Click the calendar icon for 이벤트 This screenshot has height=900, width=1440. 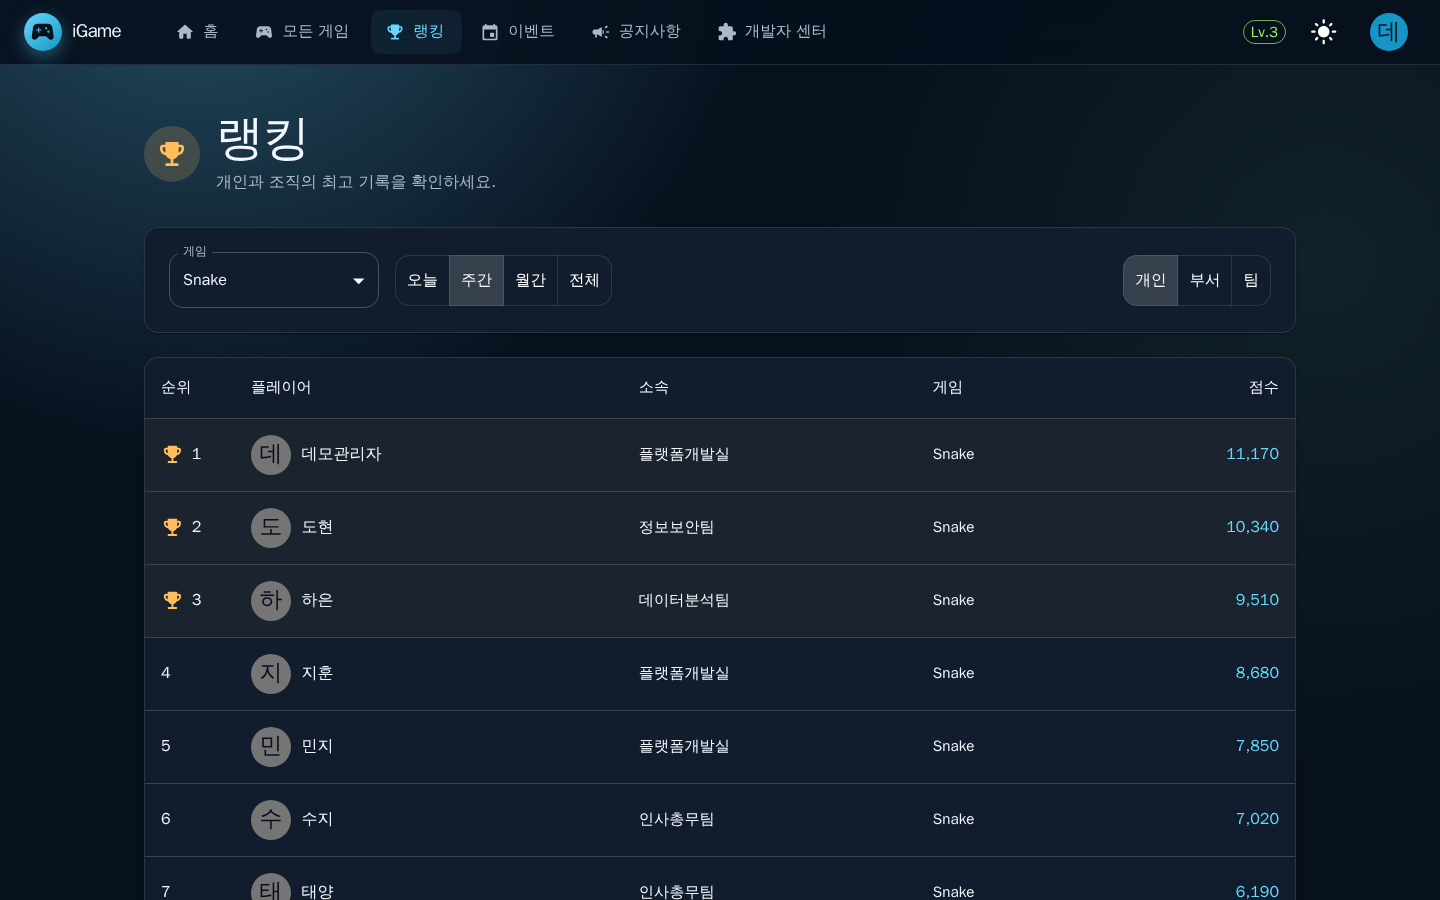[490, 32]
